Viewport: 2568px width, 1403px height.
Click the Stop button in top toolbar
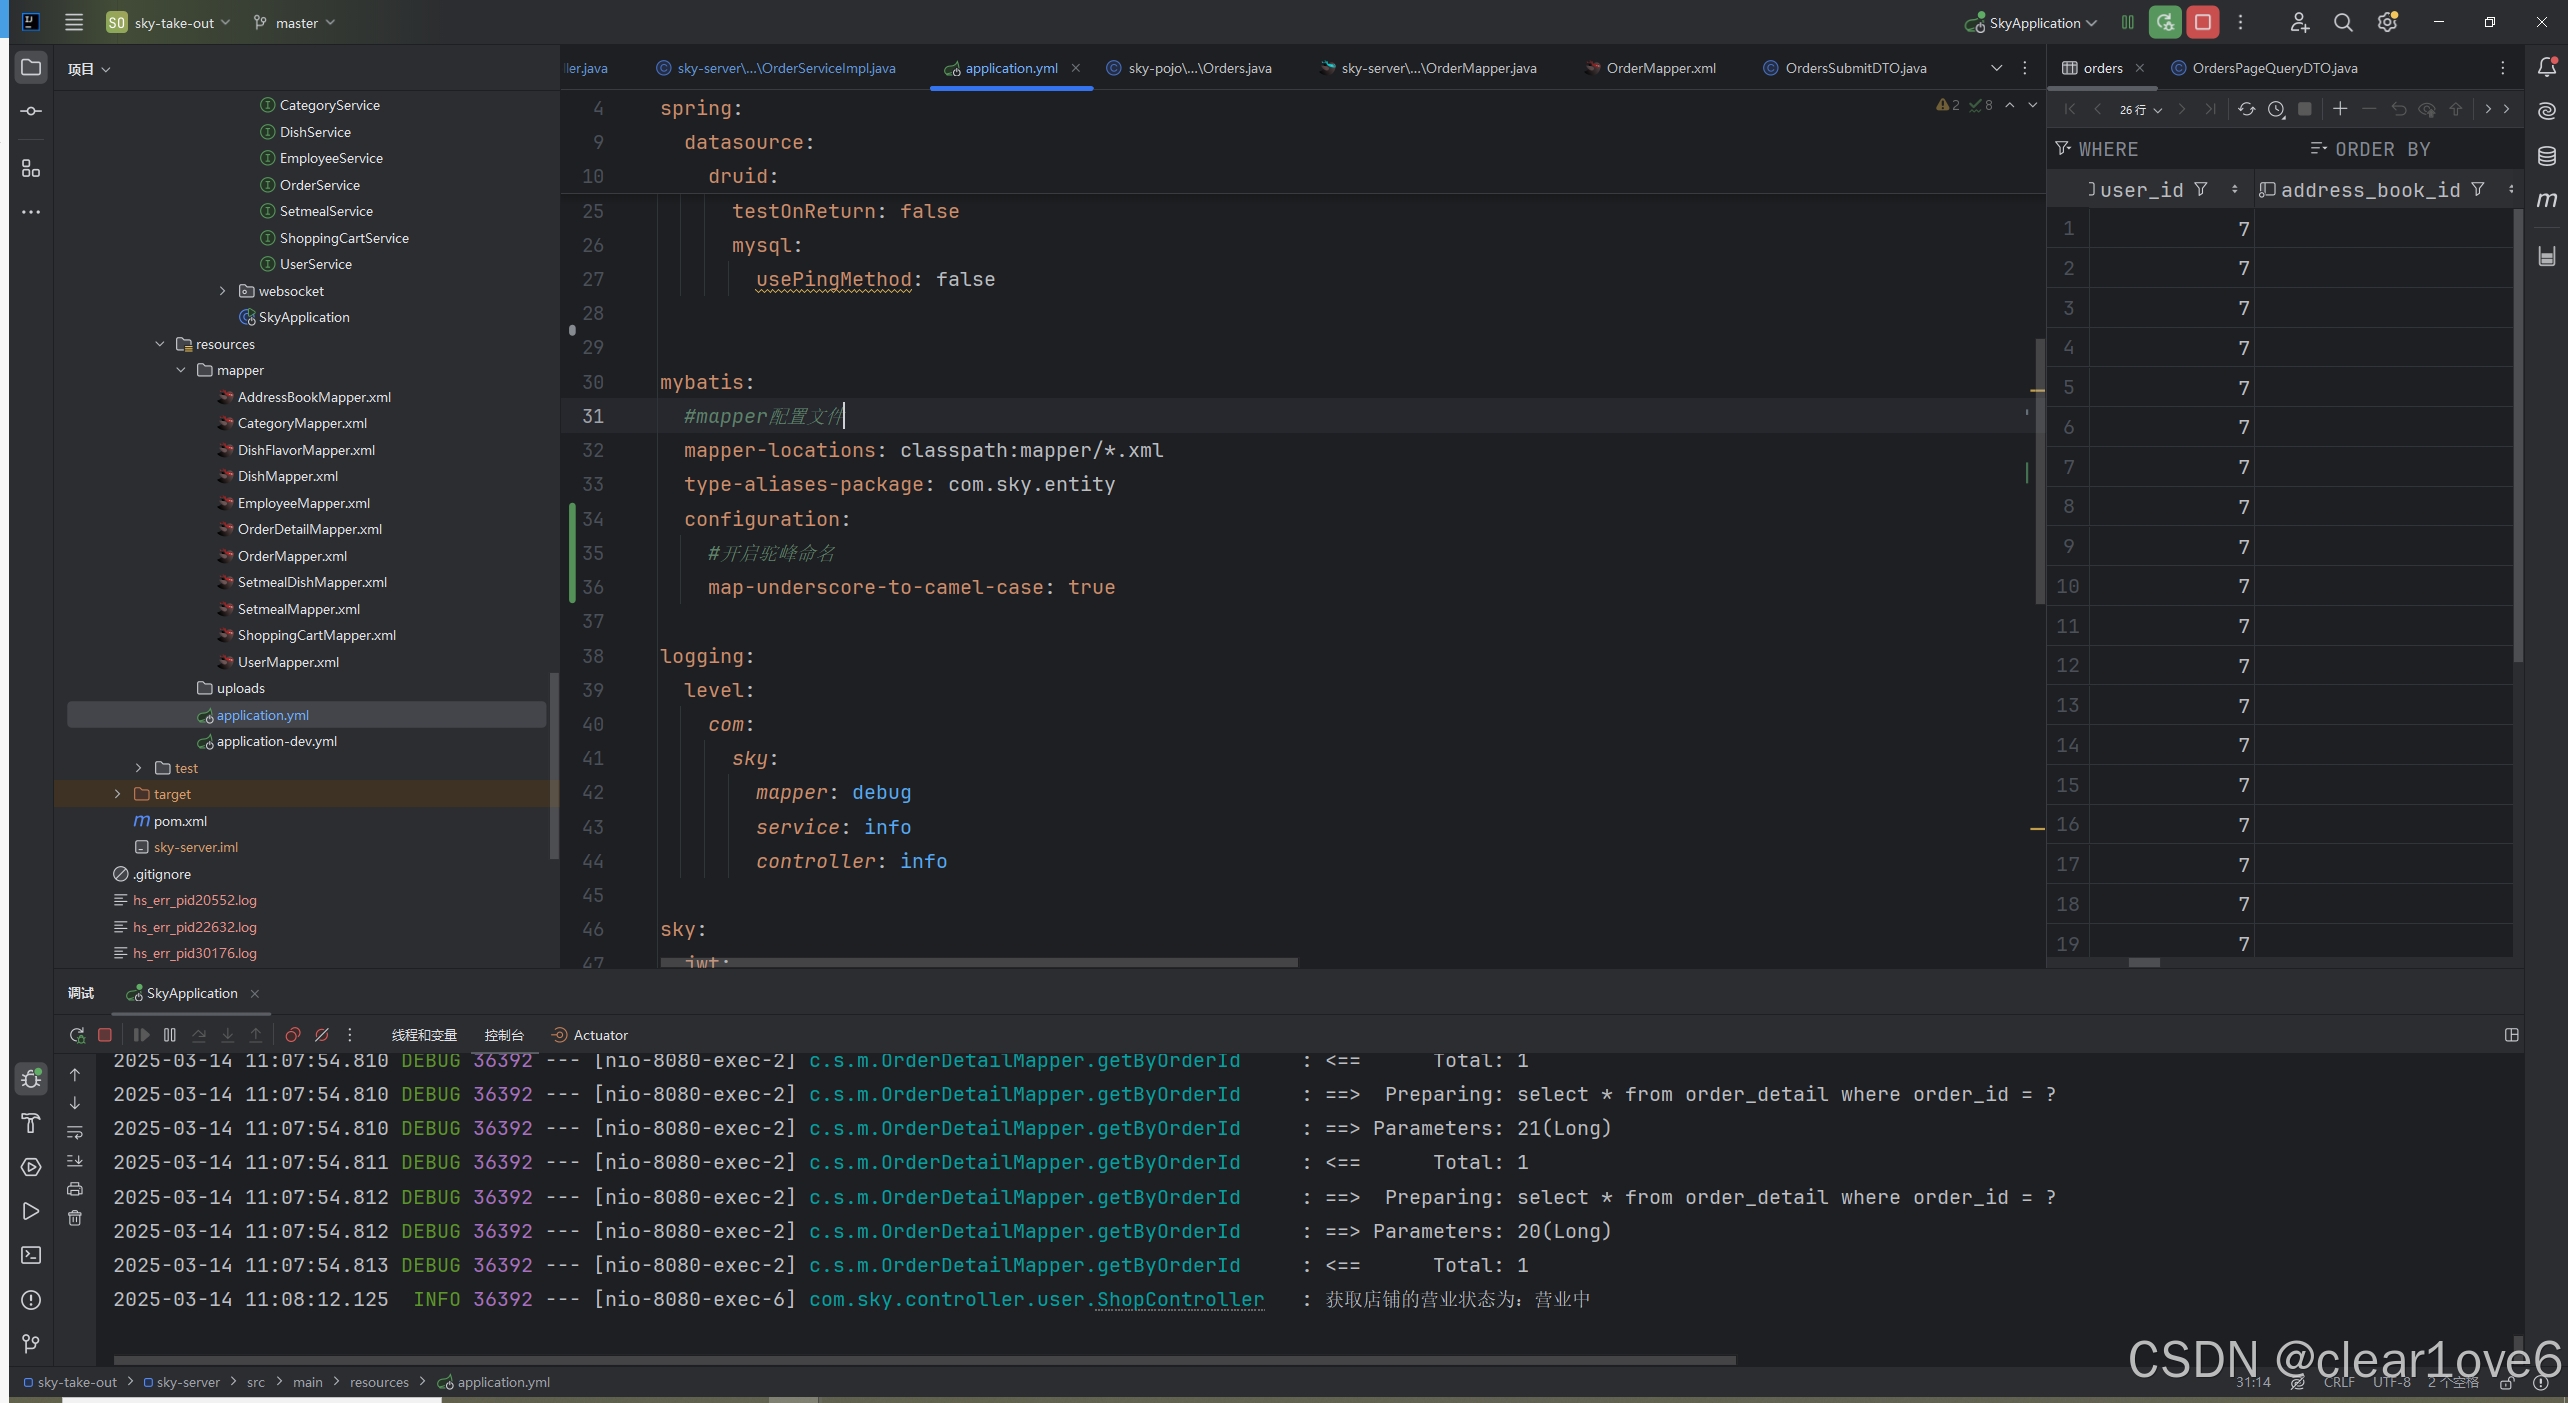point(2202,22)
